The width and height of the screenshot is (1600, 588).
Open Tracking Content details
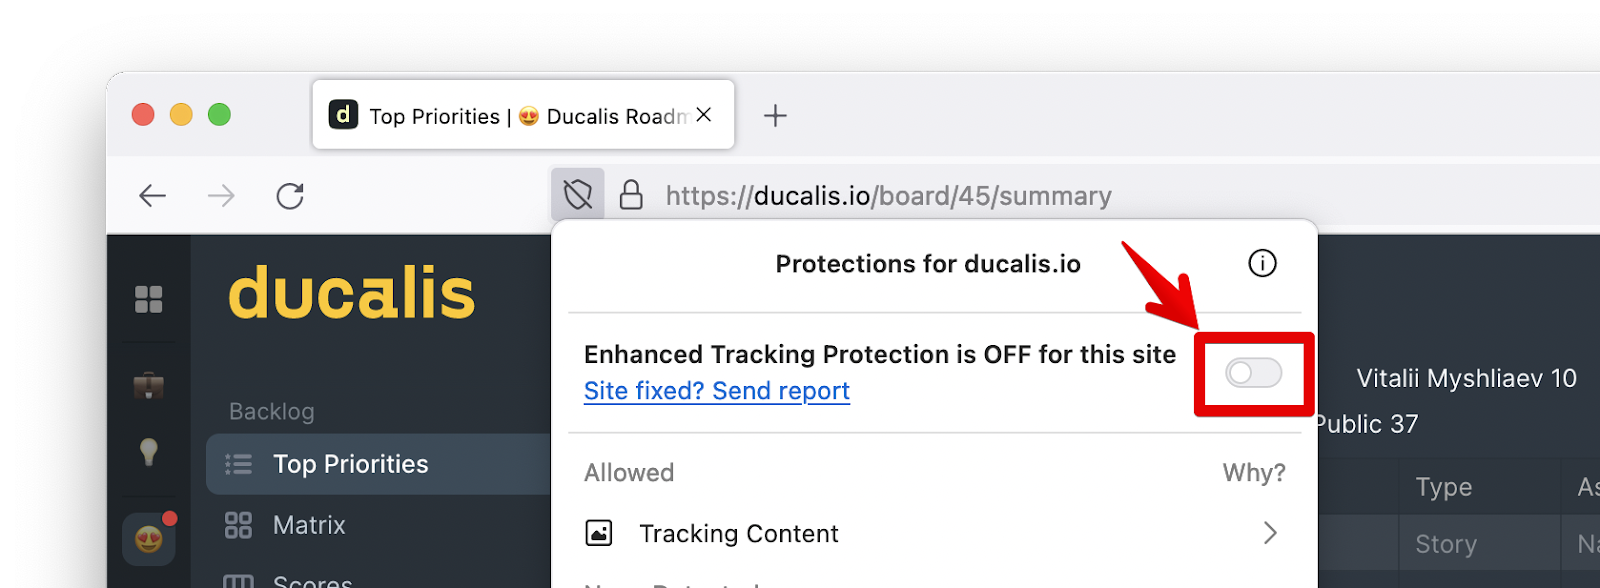tap(738, 533)
